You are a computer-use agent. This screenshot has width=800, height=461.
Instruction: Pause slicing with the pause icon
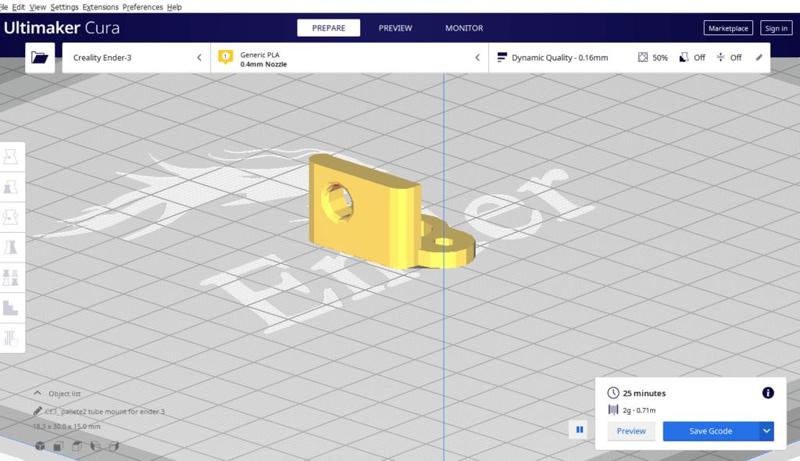(x=580, y=430)
